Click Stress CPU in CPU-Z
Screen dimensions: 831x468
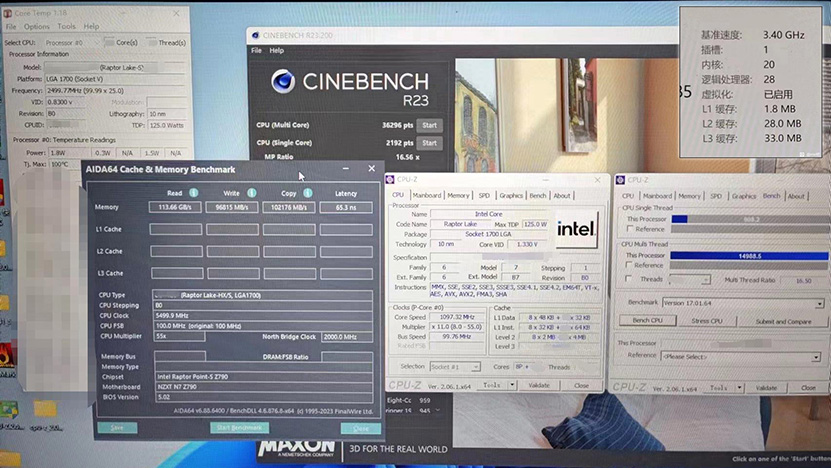click(707, 321)
